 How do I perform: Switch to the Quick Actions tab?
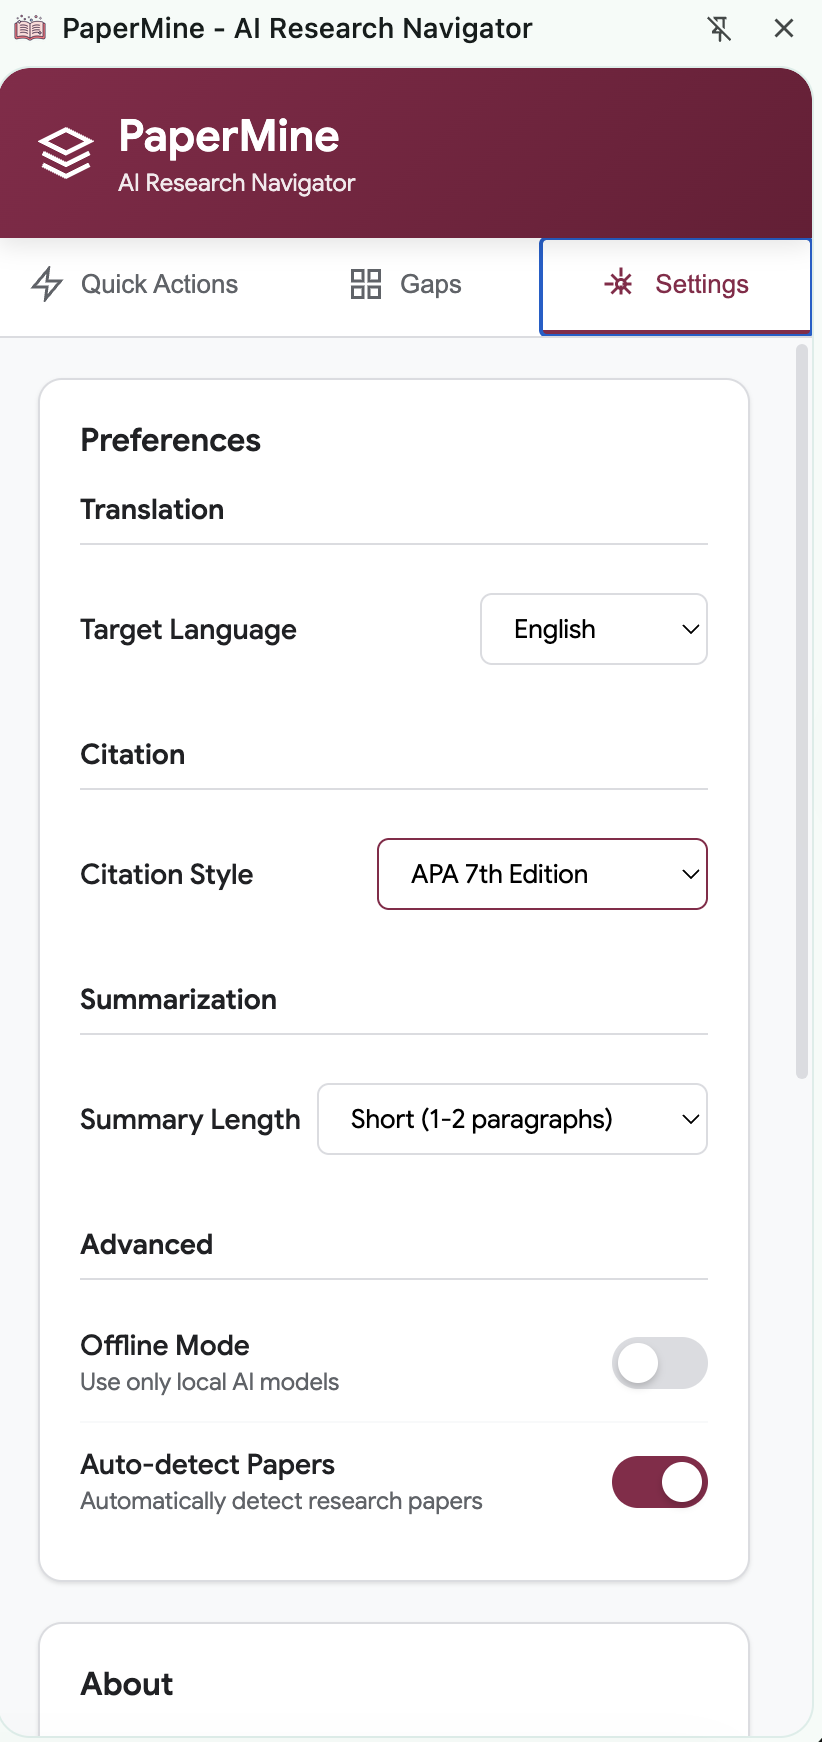point(135,284)
